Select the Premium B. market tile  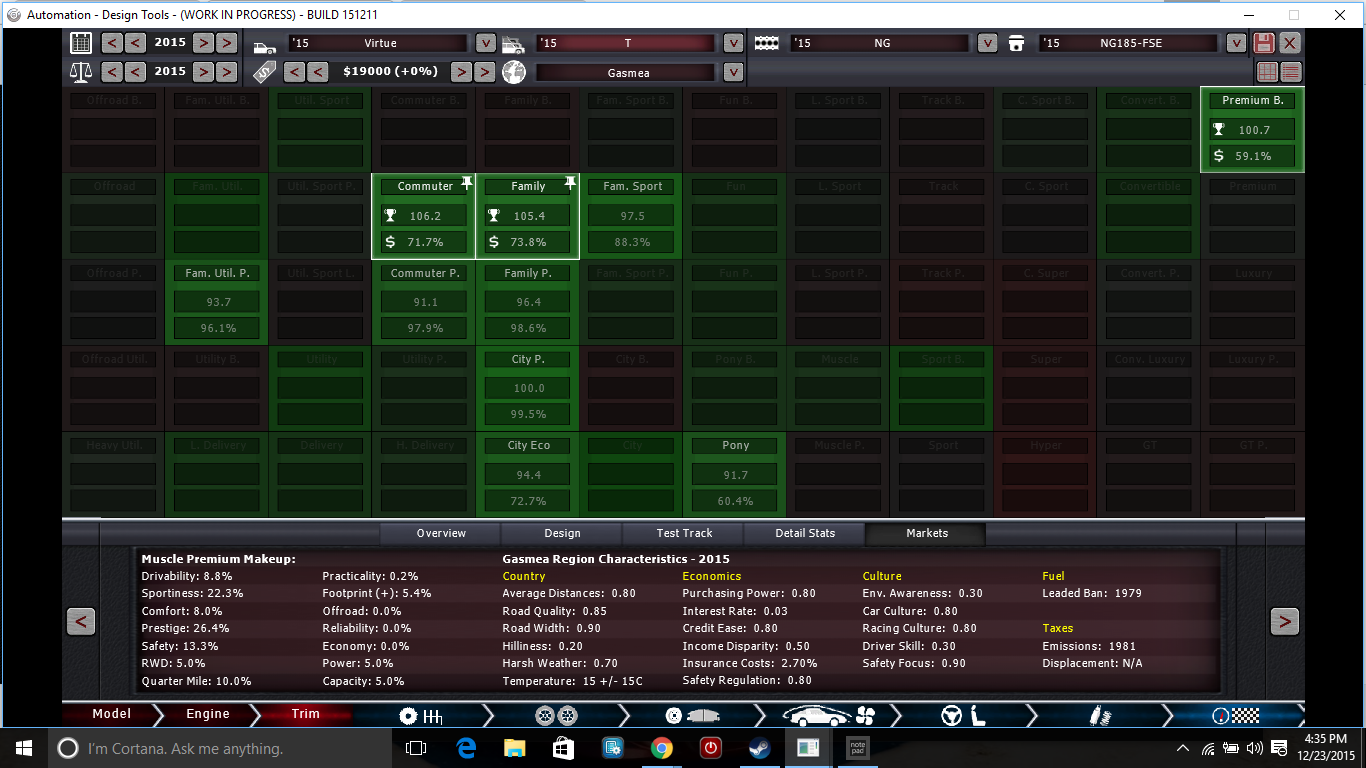coord(1253,130)
